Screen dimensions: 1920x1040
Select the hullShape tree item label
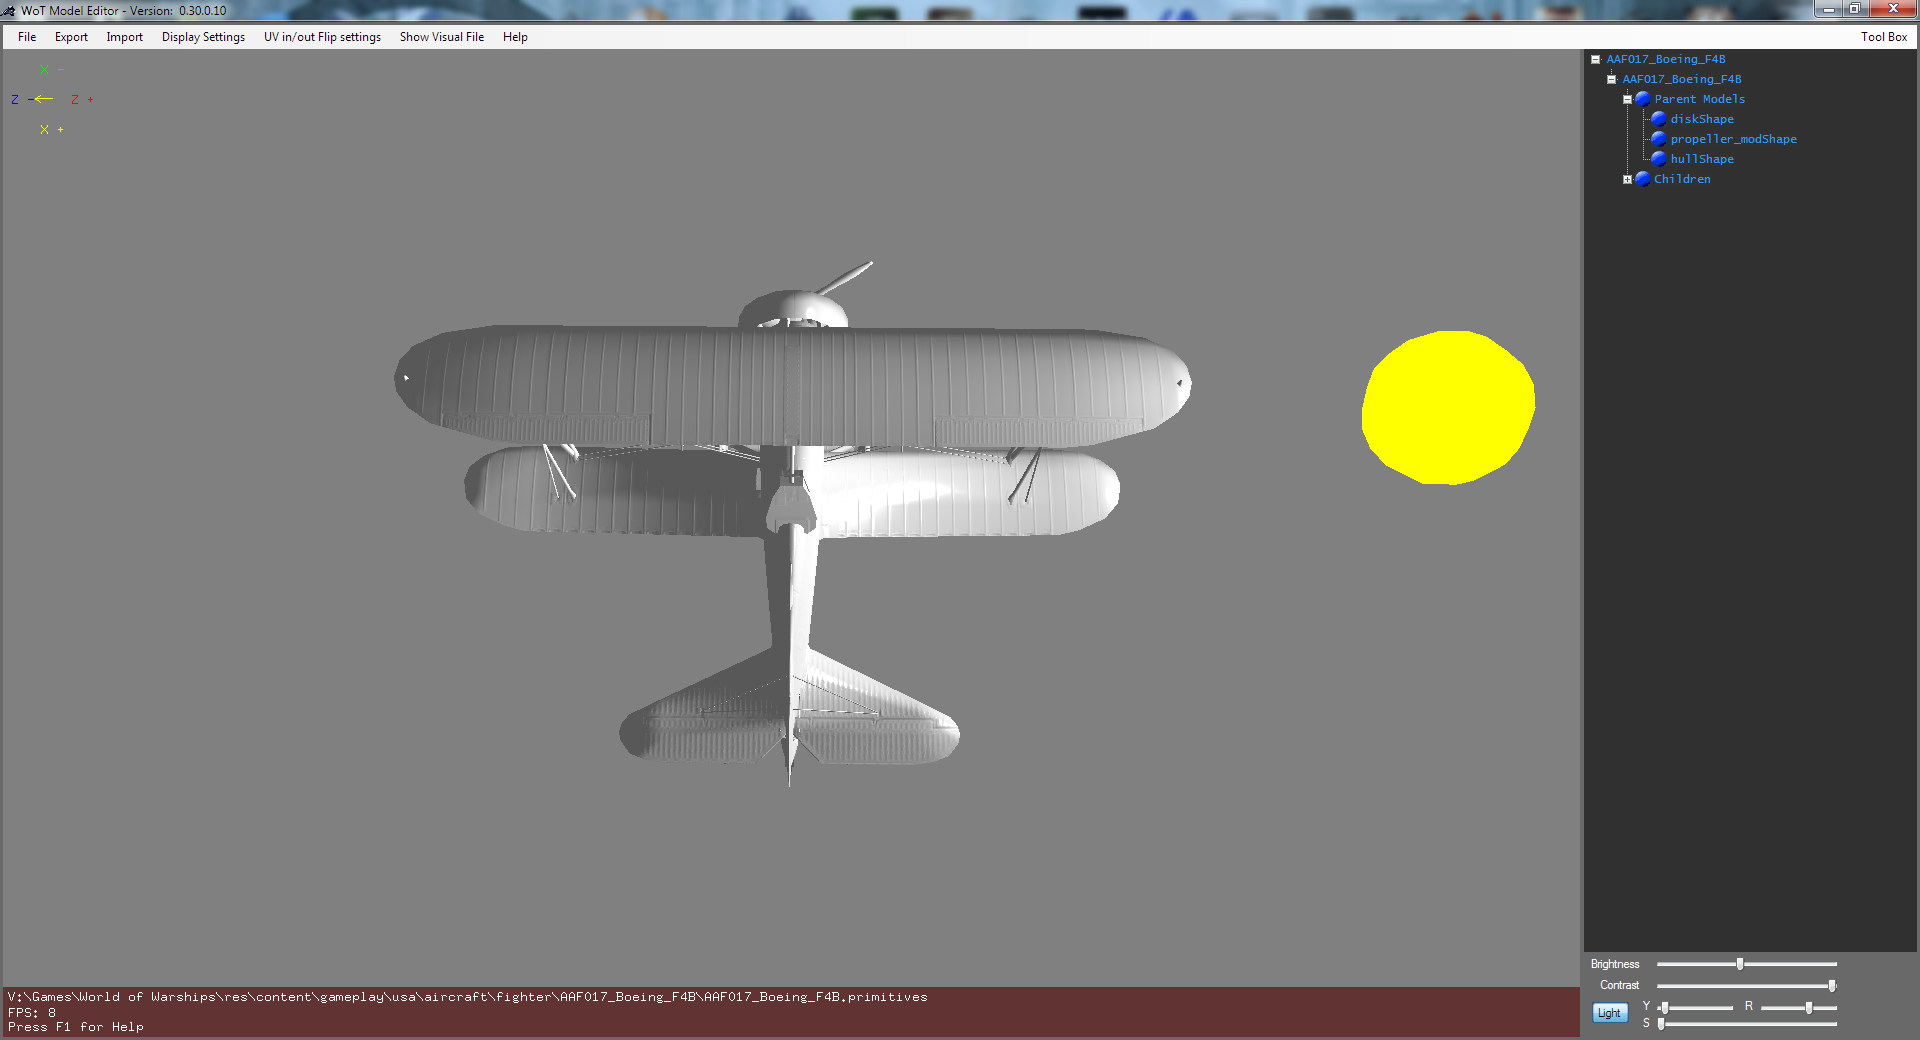(1701, 159)
